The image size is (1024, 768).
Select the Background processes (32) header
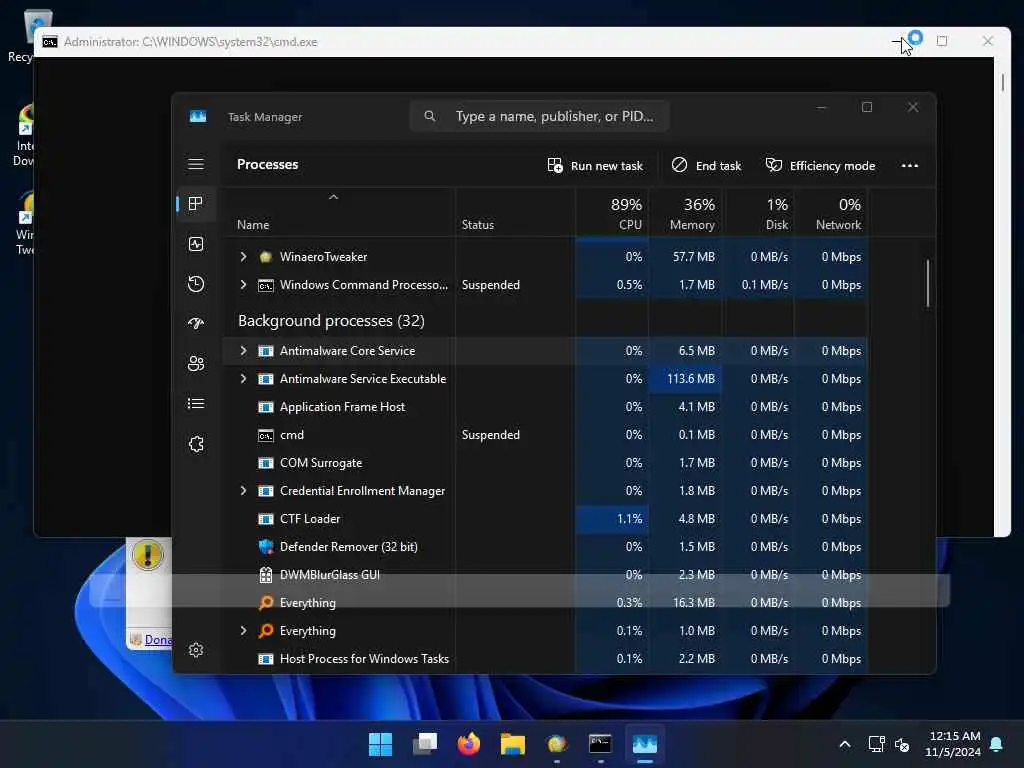(x=331, y=321)
